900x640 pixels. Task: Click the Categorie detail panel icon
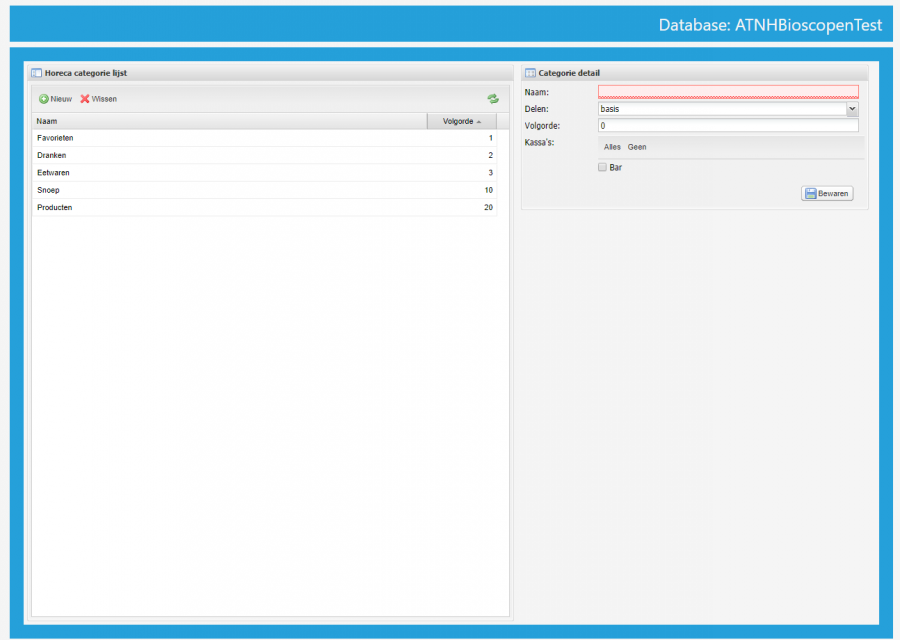click(530, 73)
